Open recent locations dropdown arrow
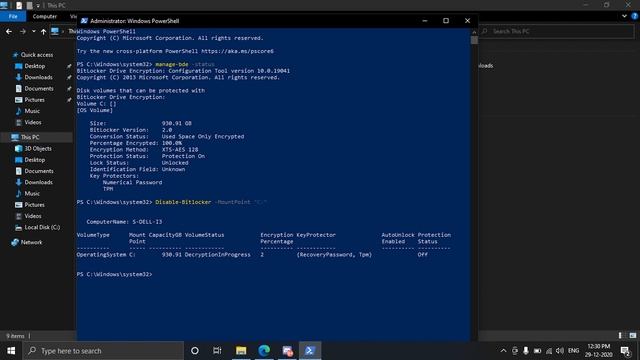Image resolution: width=640 pixels, height=360 pixels. [x=33, y=31]
